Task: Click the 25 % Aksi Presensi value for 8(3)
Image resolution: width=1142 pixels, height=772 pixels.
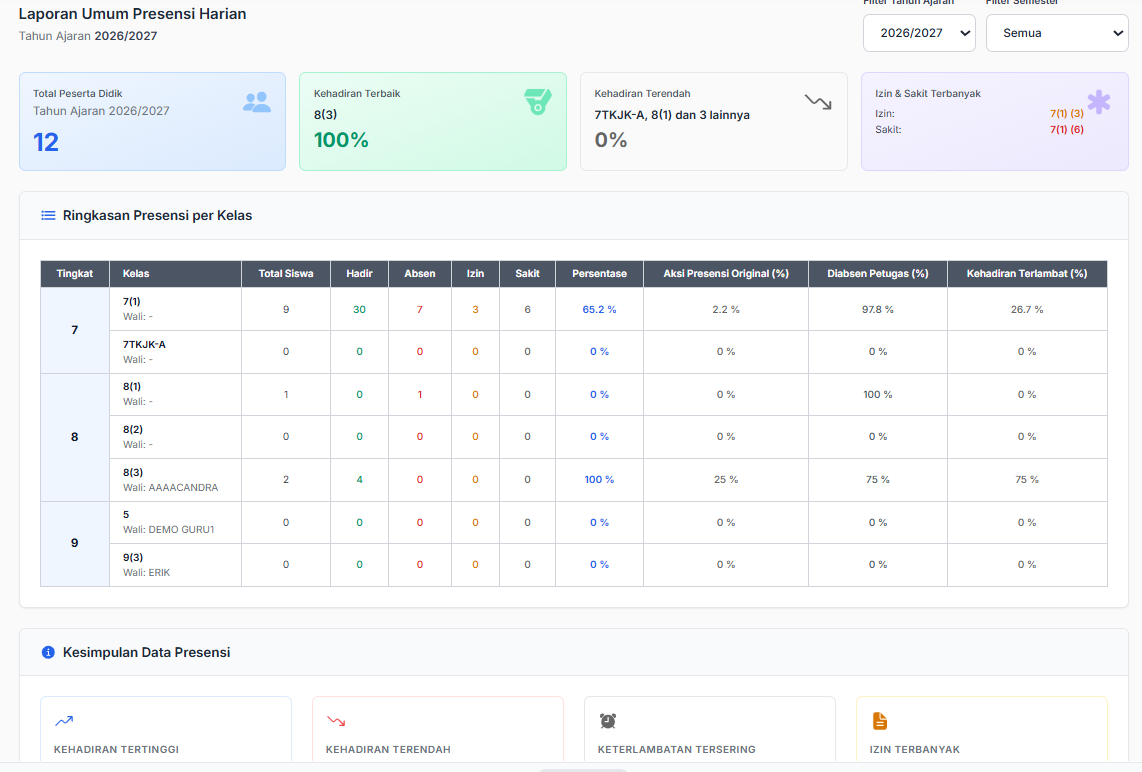Action: tap(726, 480)
